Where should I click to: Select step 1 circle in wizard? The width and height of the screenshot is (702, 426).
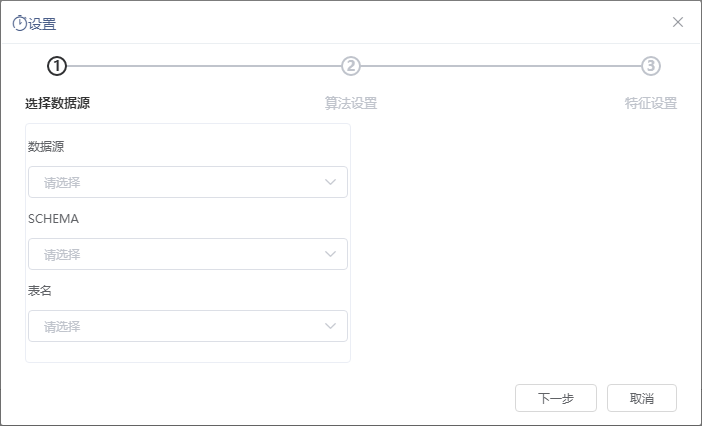pyautogui.click(x=57, y=66)
